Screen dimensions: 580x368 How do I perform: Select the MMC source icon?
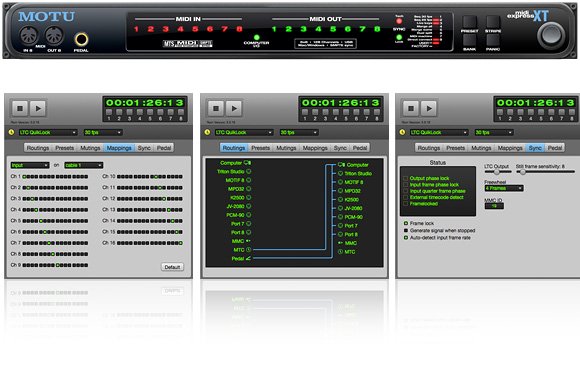click(x=248, y=241)
